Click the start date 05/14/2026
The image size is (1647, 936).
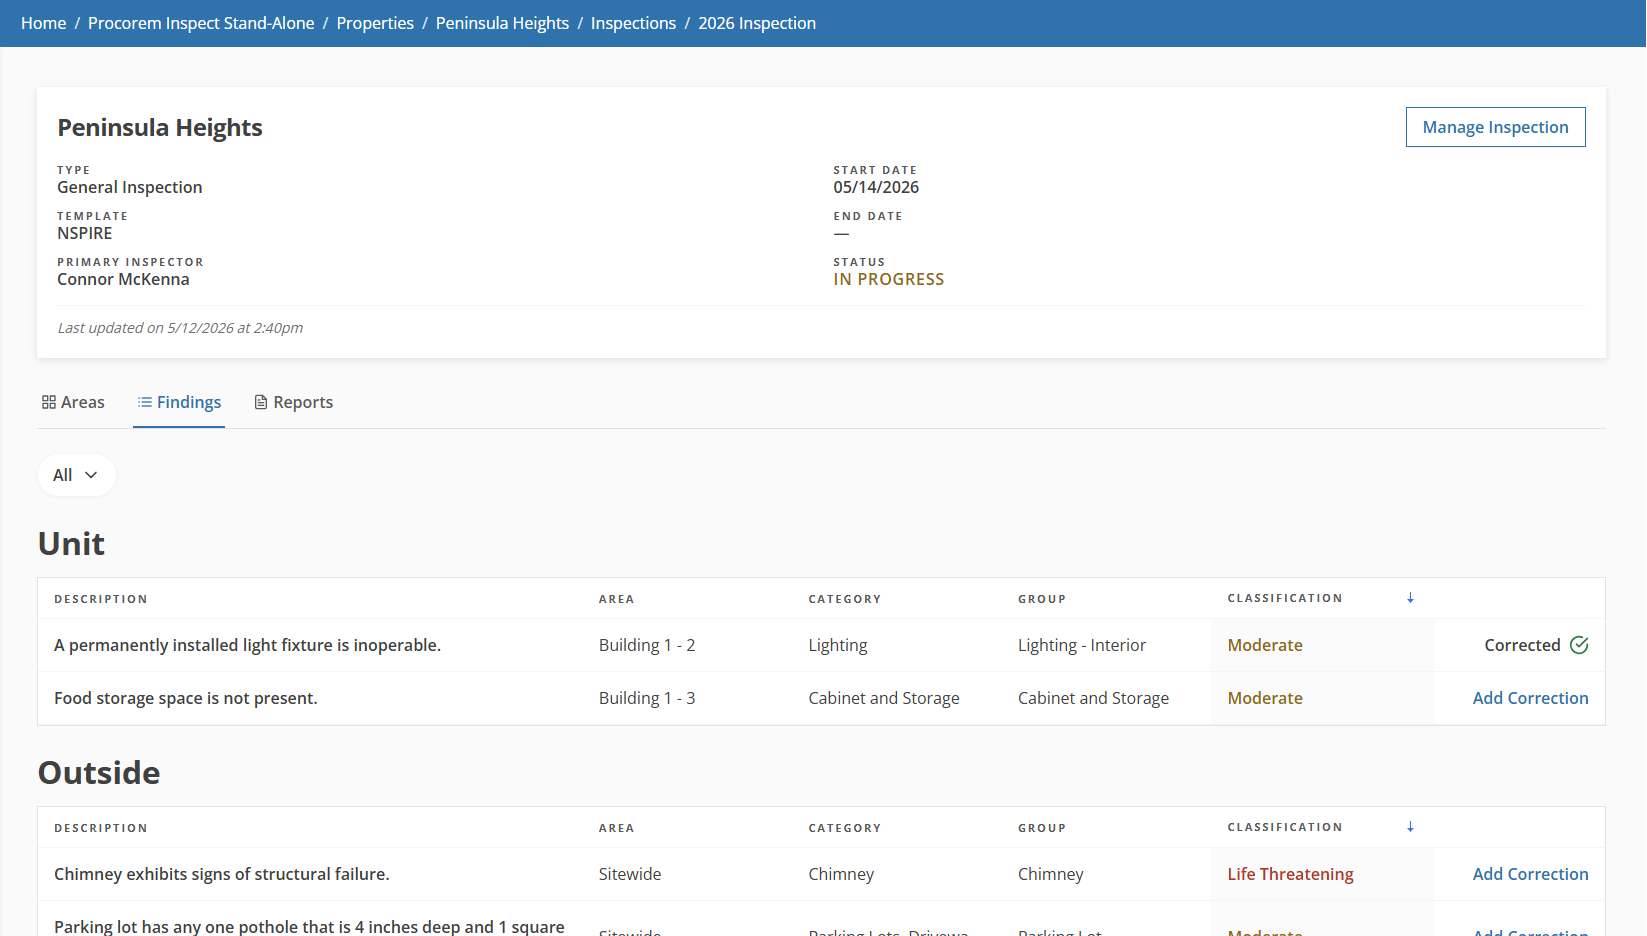pyautogui.click(x=876, y=187)
